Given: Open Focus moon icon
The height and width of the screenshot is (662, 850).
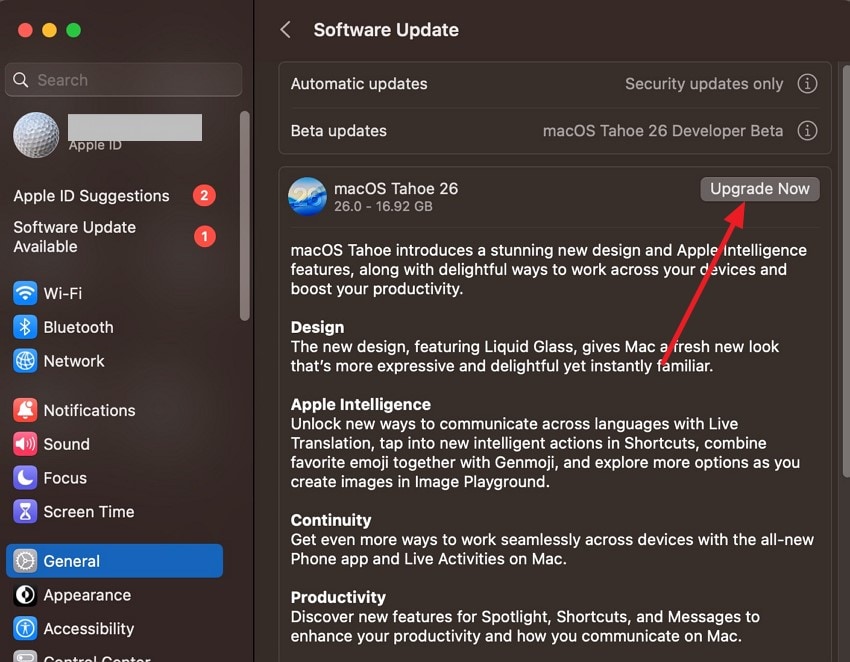Looking at the screenshot, I should point(25,478).
